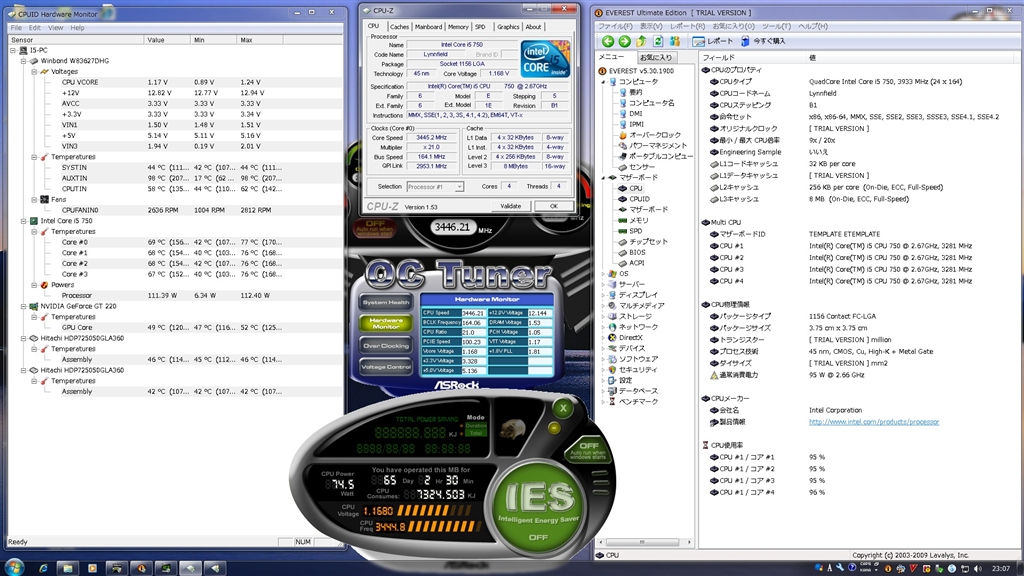Expand the OS node in EVEREST tree
1024x576 pixels.
[603, 273]
